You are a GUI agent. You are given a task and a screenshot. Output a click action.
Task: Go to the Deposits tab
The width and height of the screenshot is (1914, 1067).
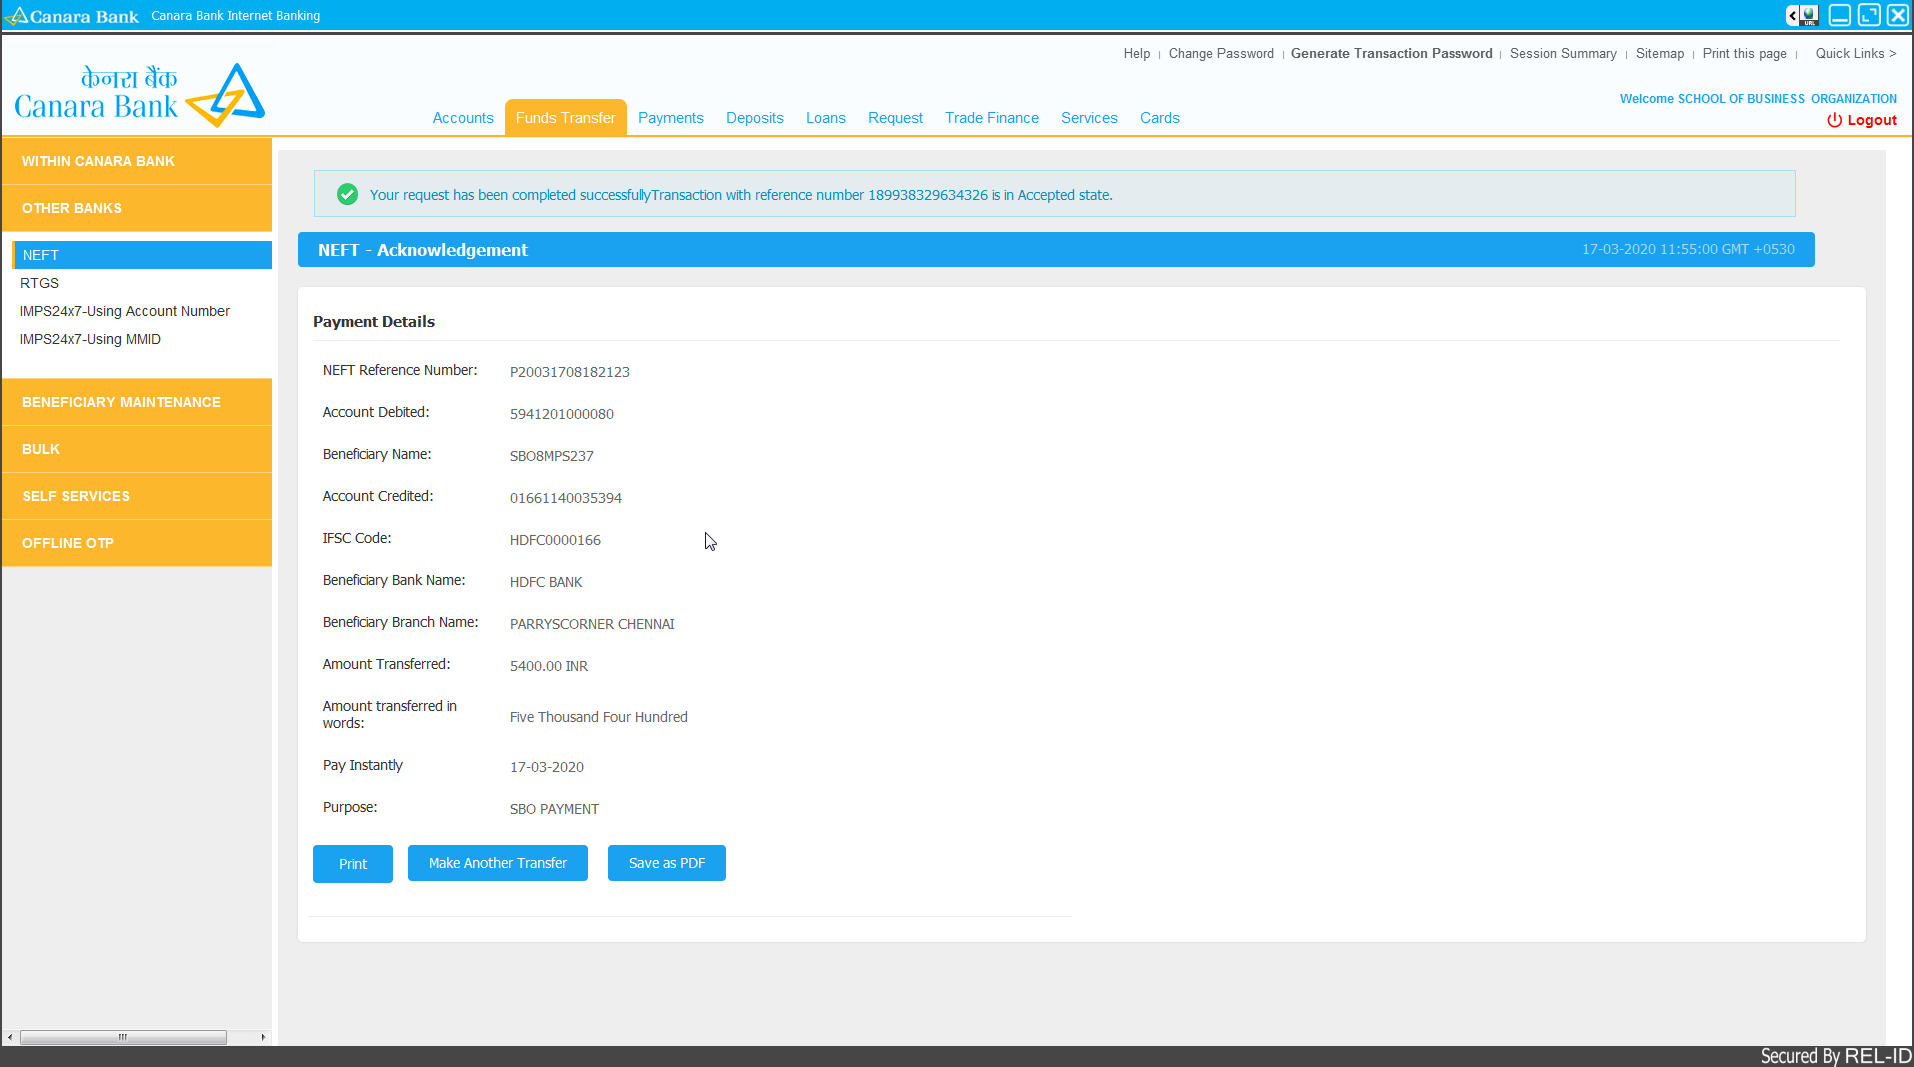pos(755,118)
